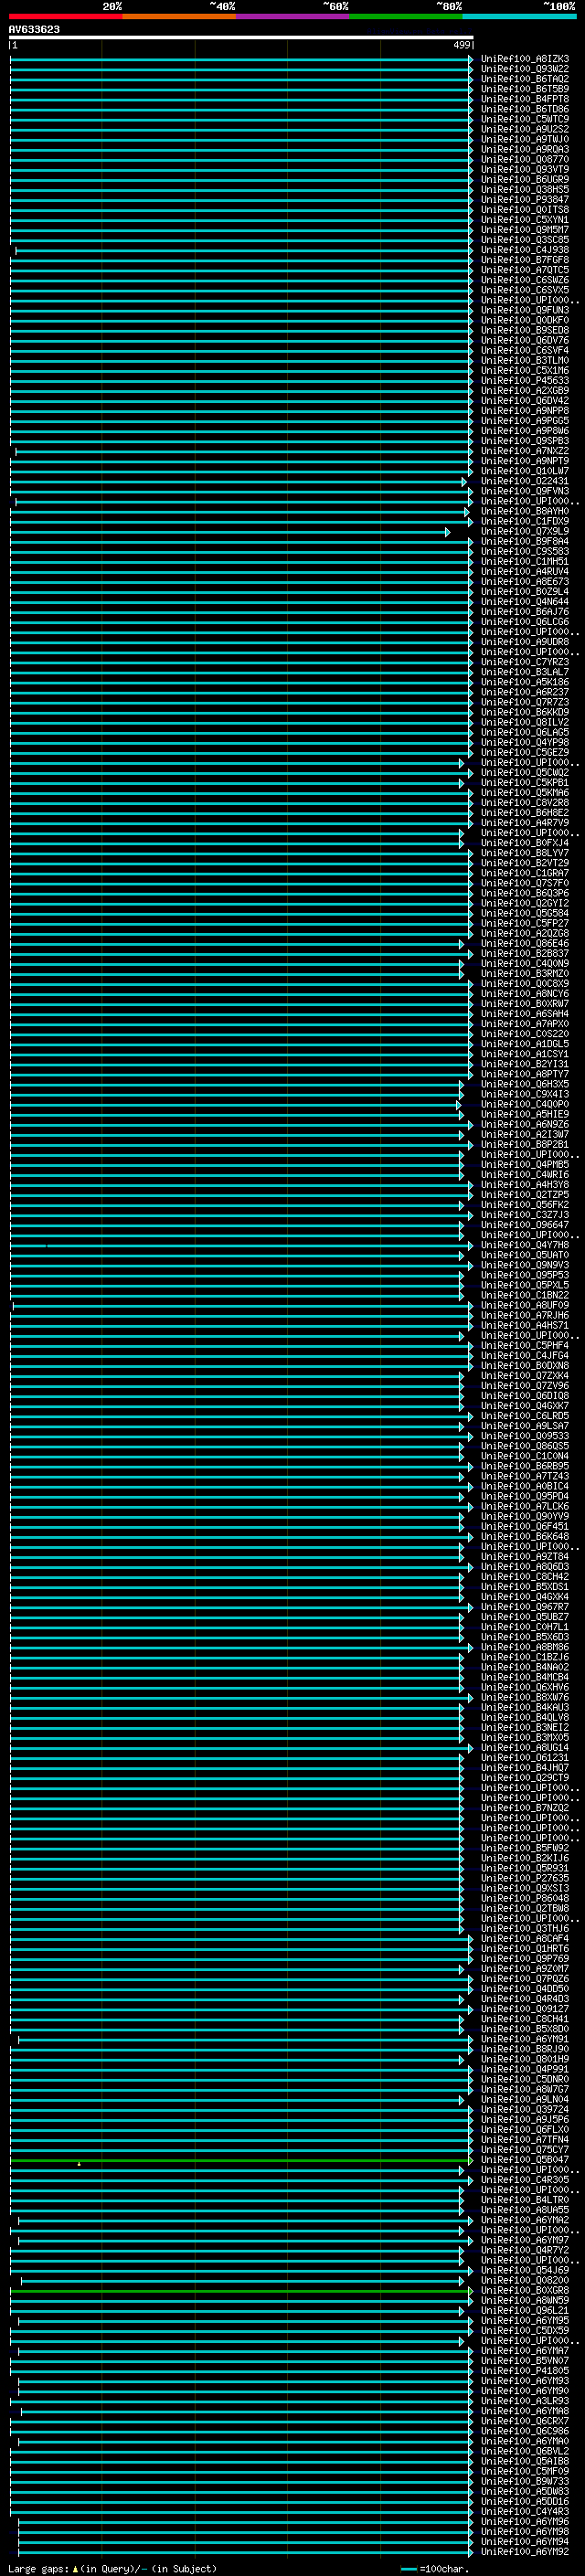Select the UniRef100_C9S583 label
585x2576 pixels.
pos(525,552)
